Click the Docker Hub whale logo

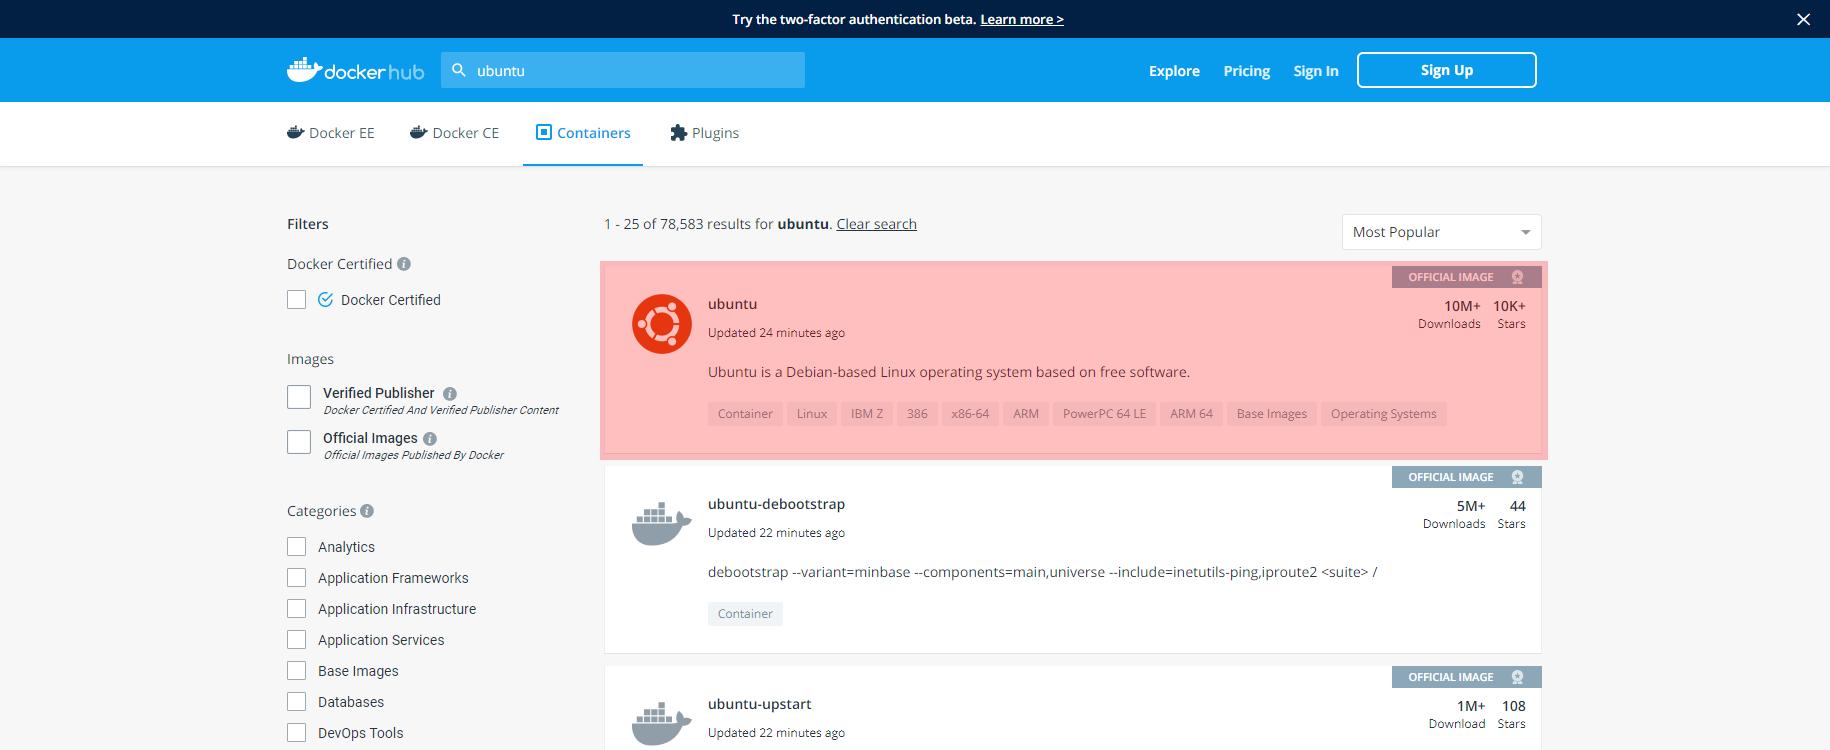click(x=355, y=70)
